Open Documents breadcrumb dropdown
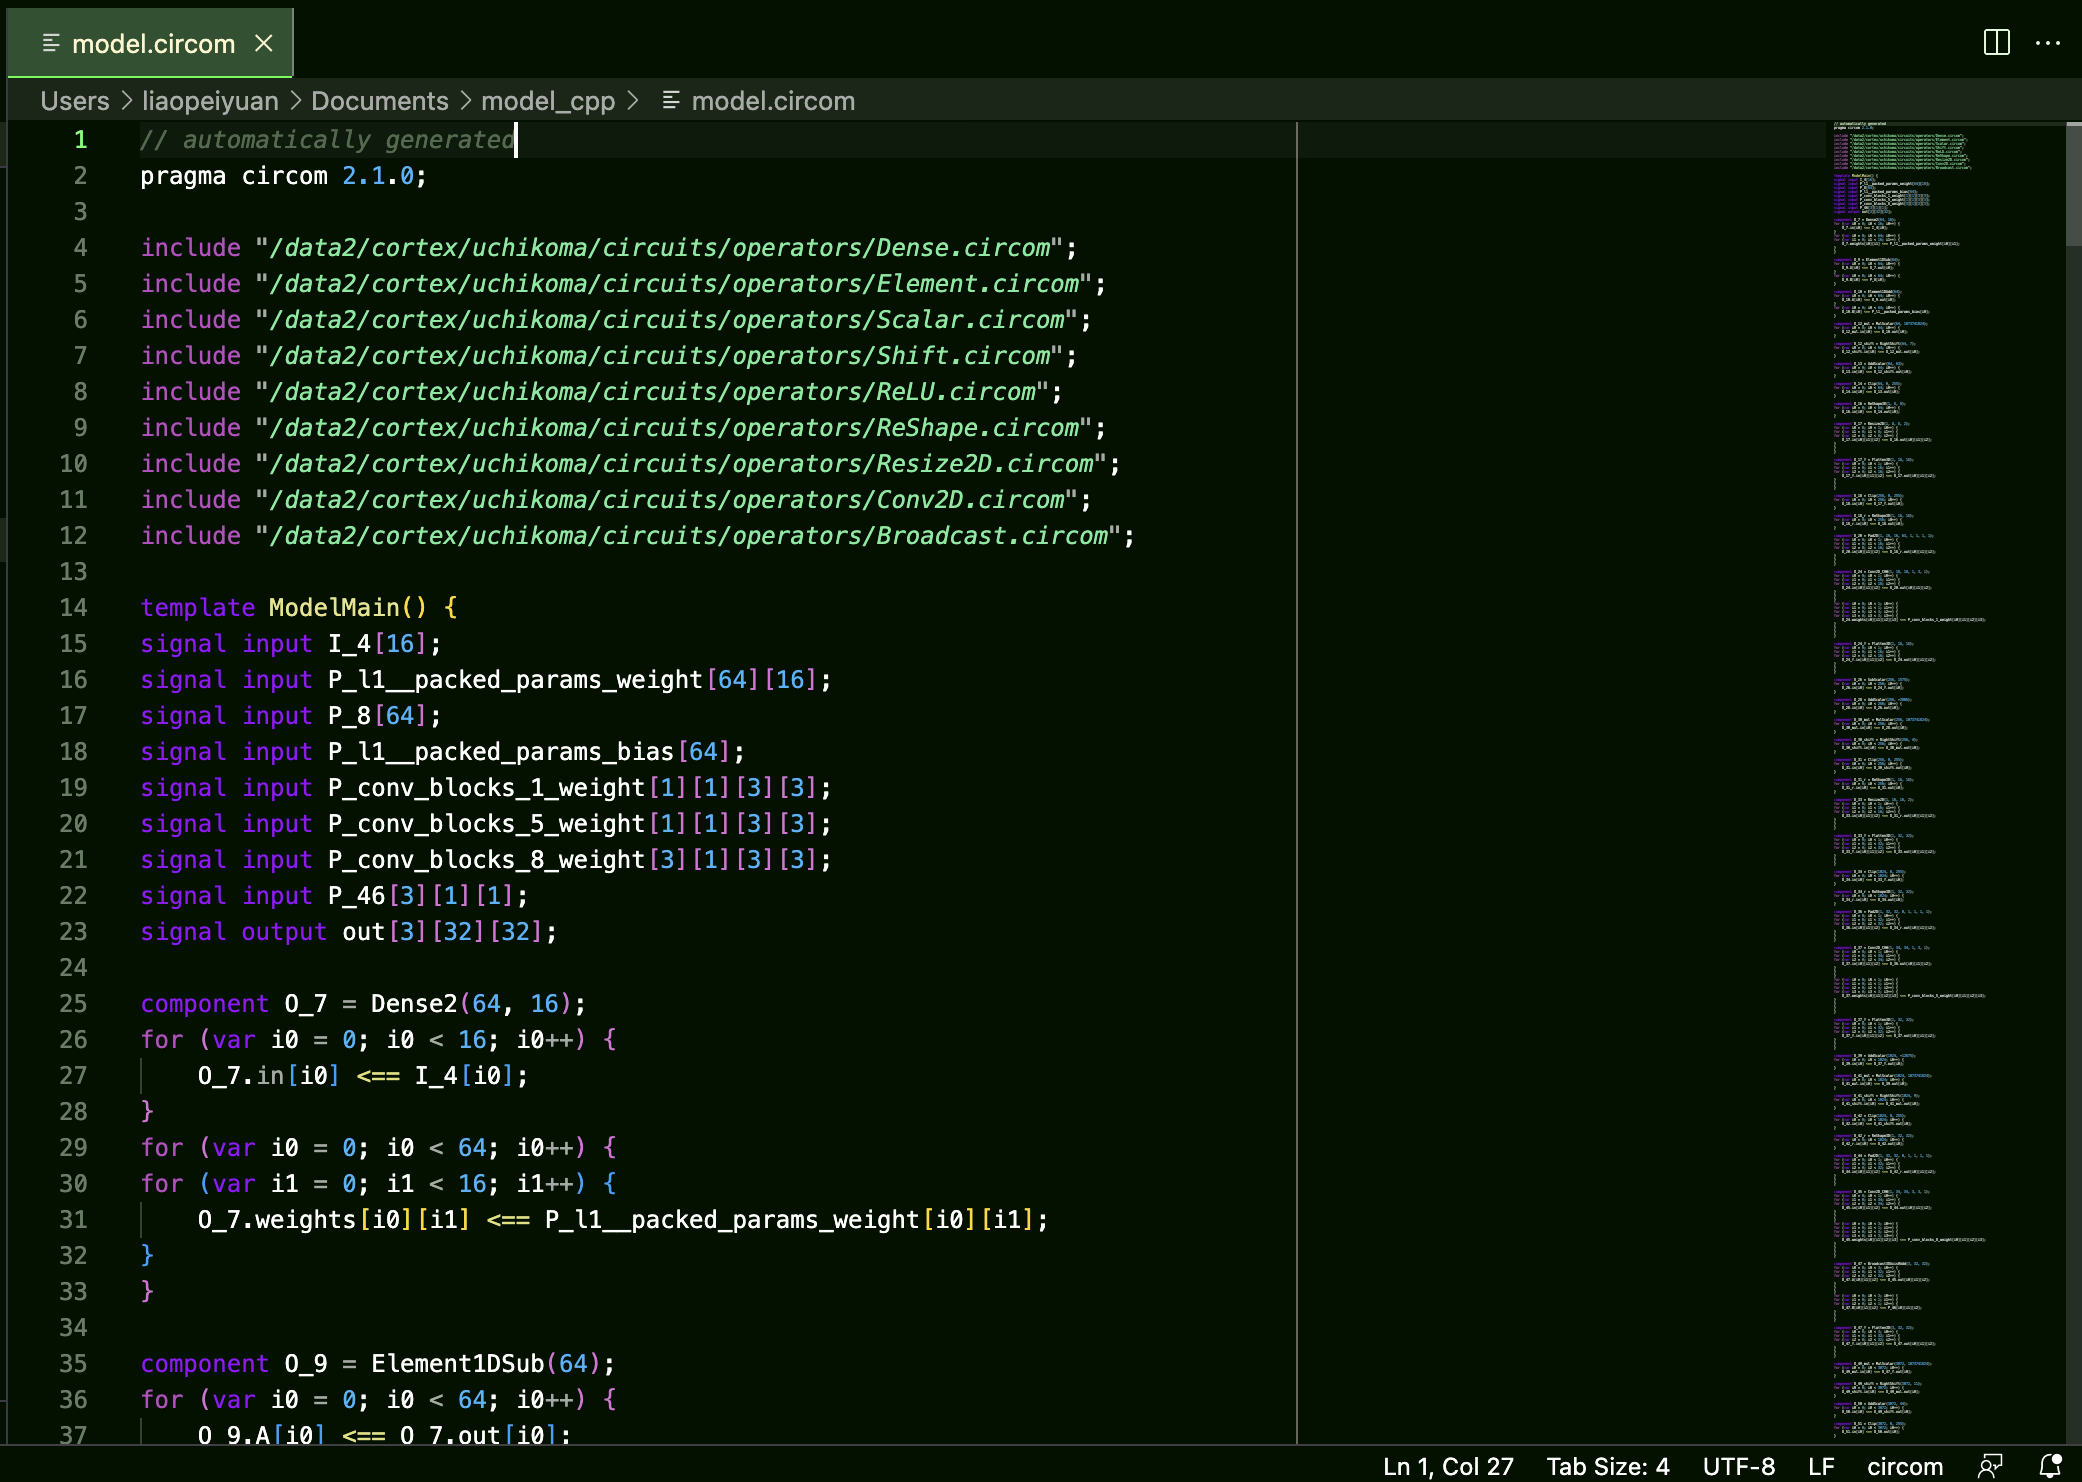The height and width of the screenshot is (1482, 2082). click(x=379, y=101)
